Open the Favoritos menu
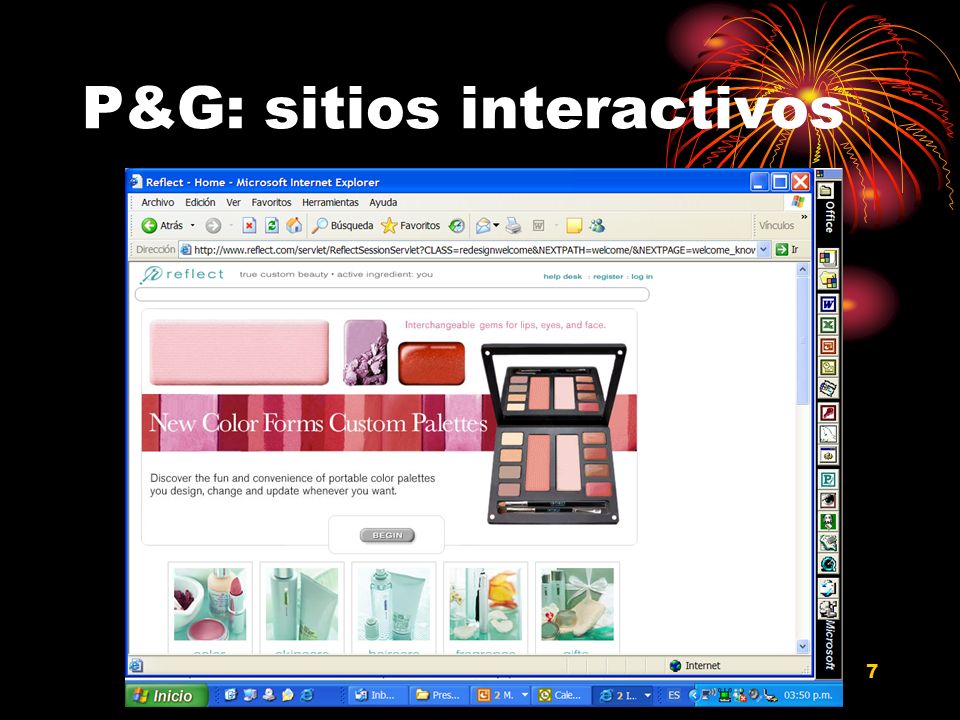 click(x=271, y=203)
